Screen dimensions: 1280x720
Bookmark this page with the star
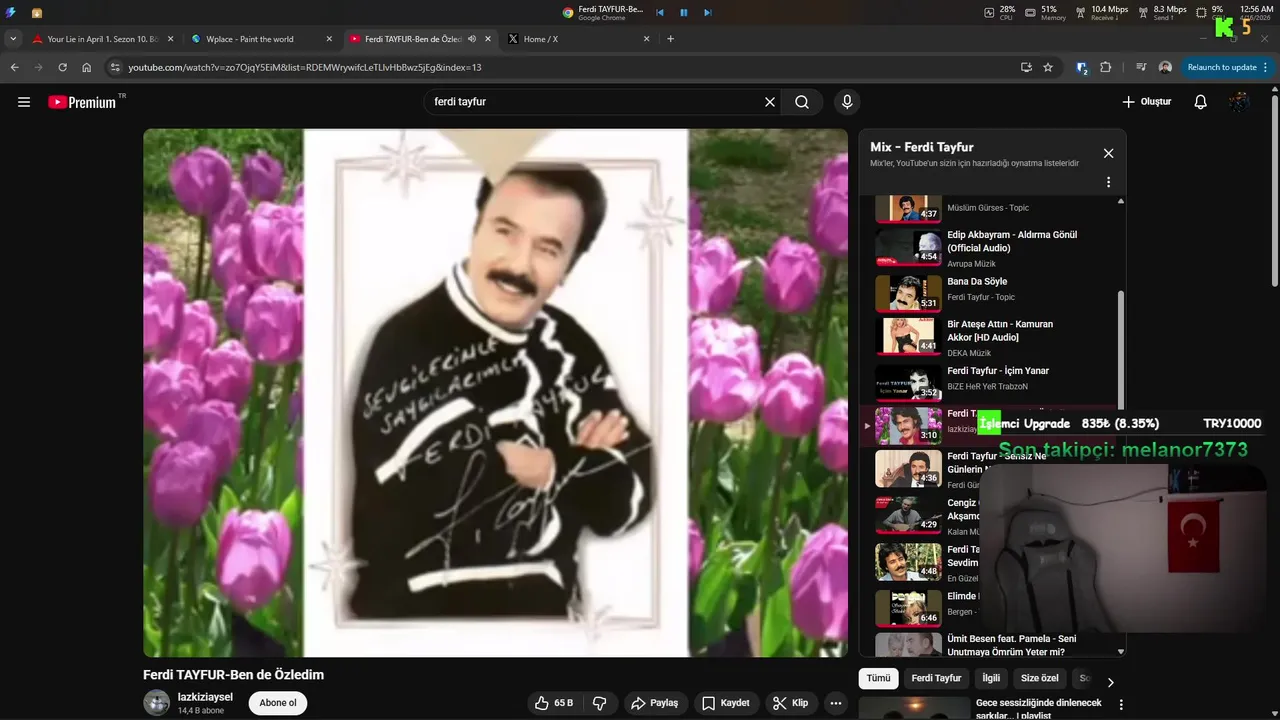tap(1048, 67)
